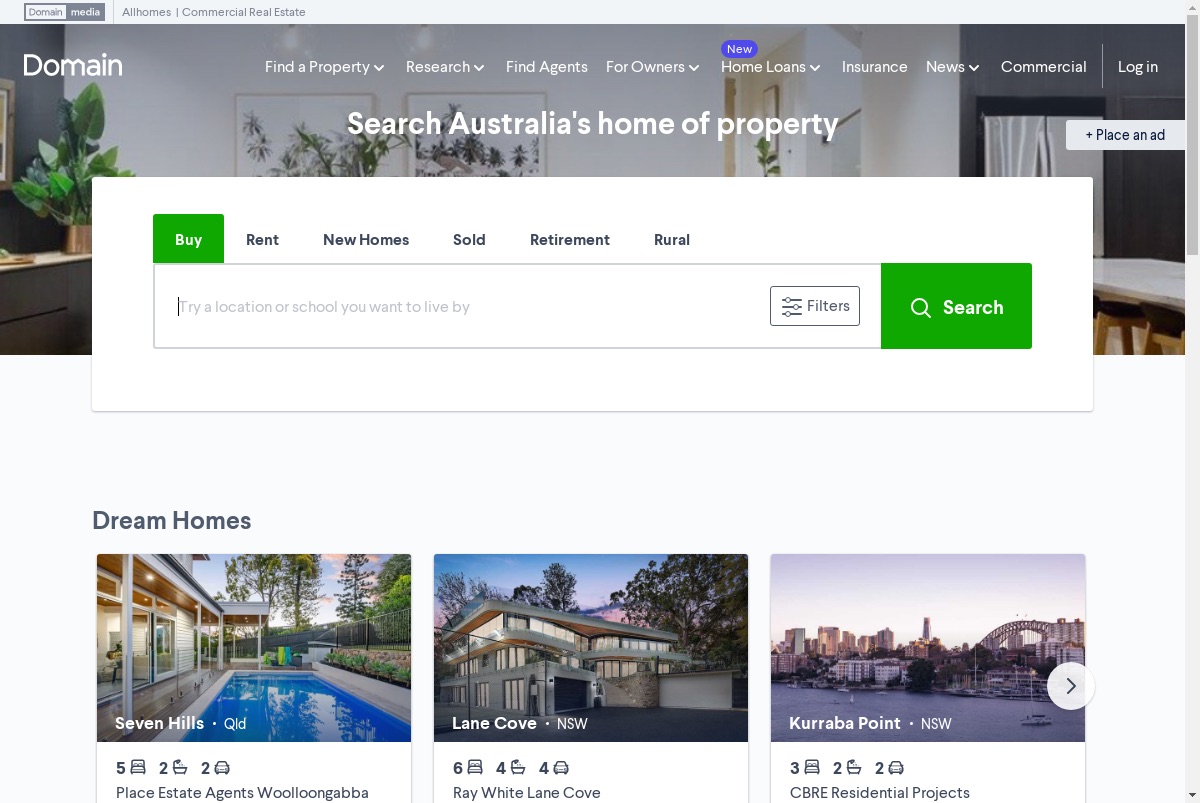Viewport: 1200px width, 803px height.
Task: Open Filters with the sliders icon
Action: (x=815, y=306)
